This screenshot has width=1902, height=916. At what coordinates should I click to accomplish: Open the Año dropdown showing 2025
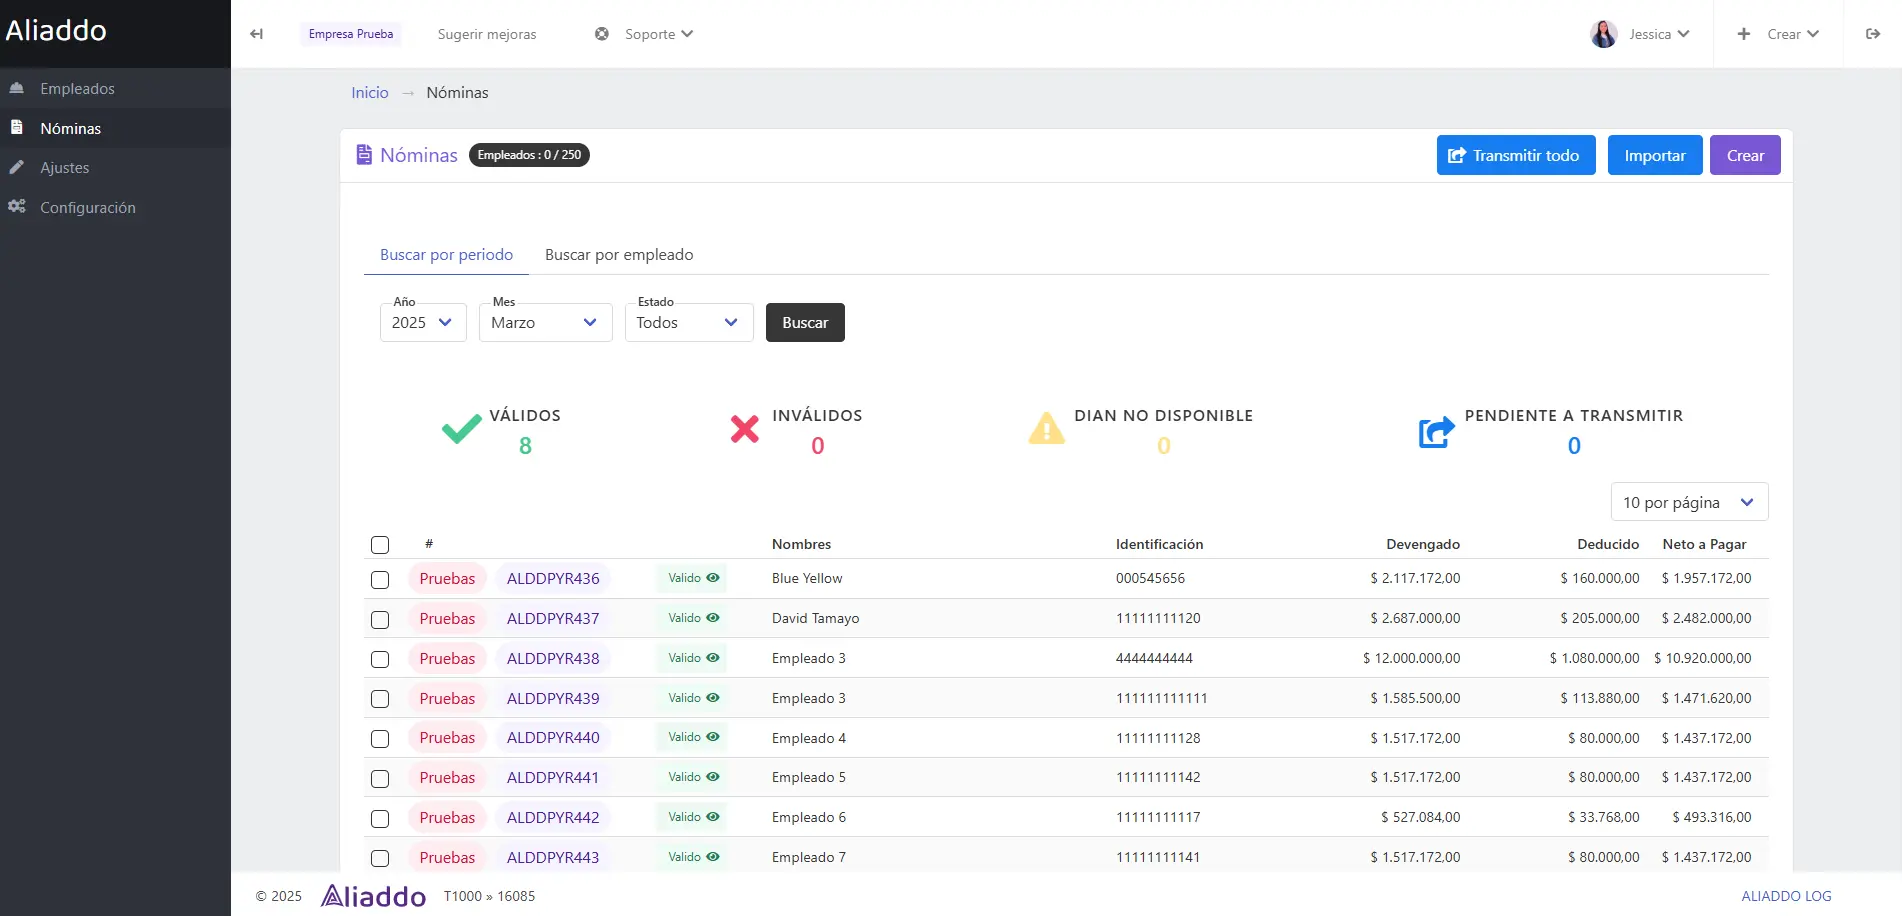[x=423, y=323]
